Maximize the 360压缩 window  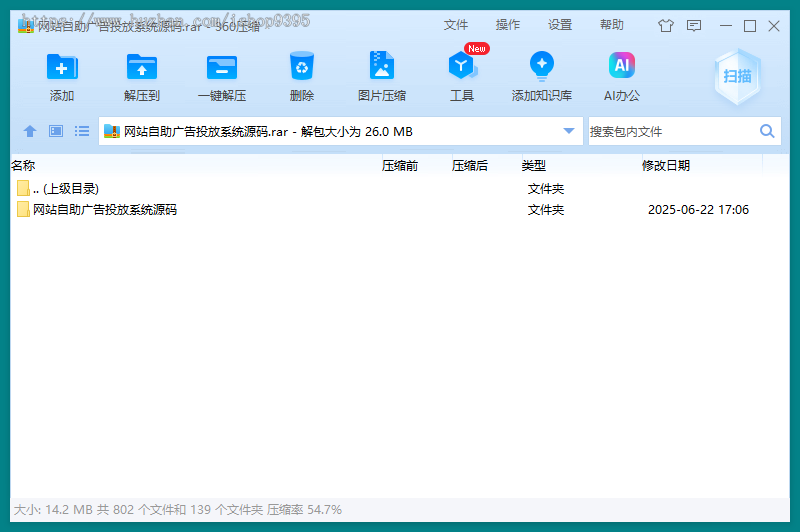point(750,26)
